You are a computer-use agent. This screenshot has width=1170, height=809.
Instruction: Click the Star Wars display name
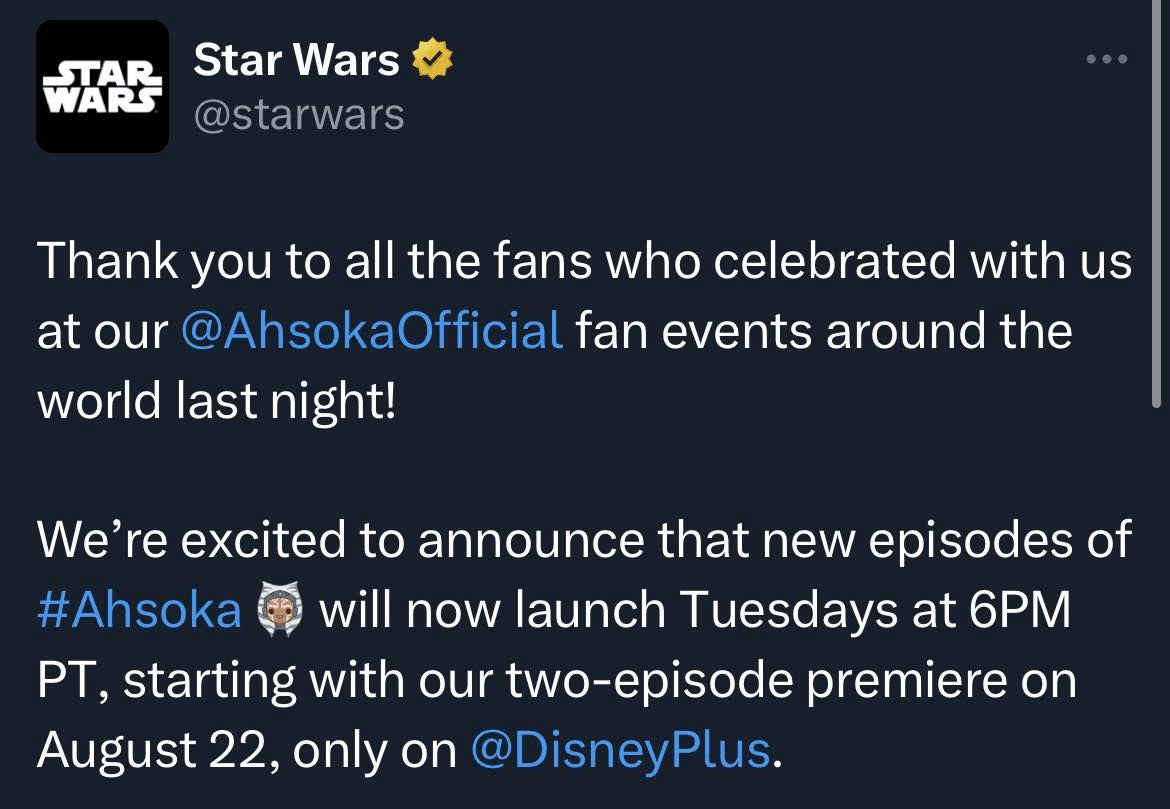[296, 60]
